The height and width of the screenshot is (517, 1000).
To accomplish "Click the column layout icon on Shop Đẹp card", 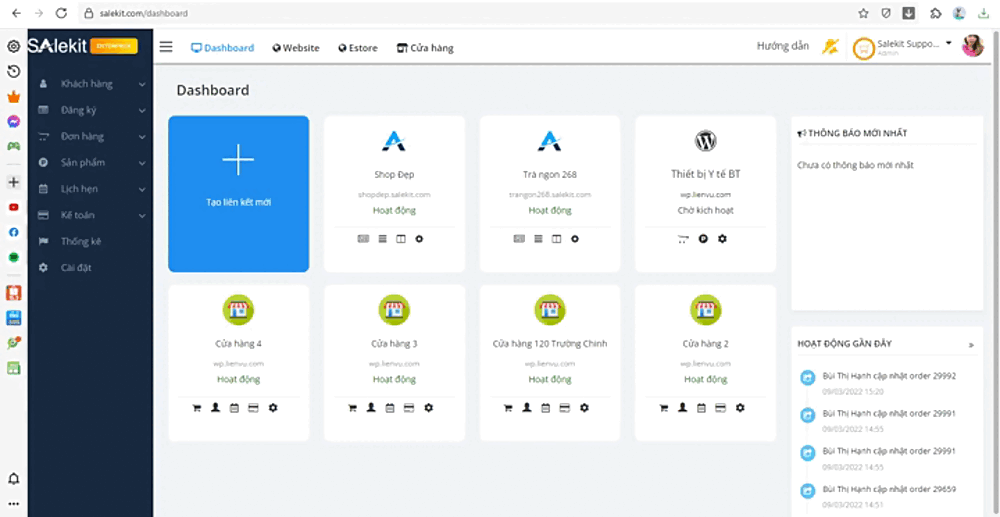I will (x=401, y=238).
